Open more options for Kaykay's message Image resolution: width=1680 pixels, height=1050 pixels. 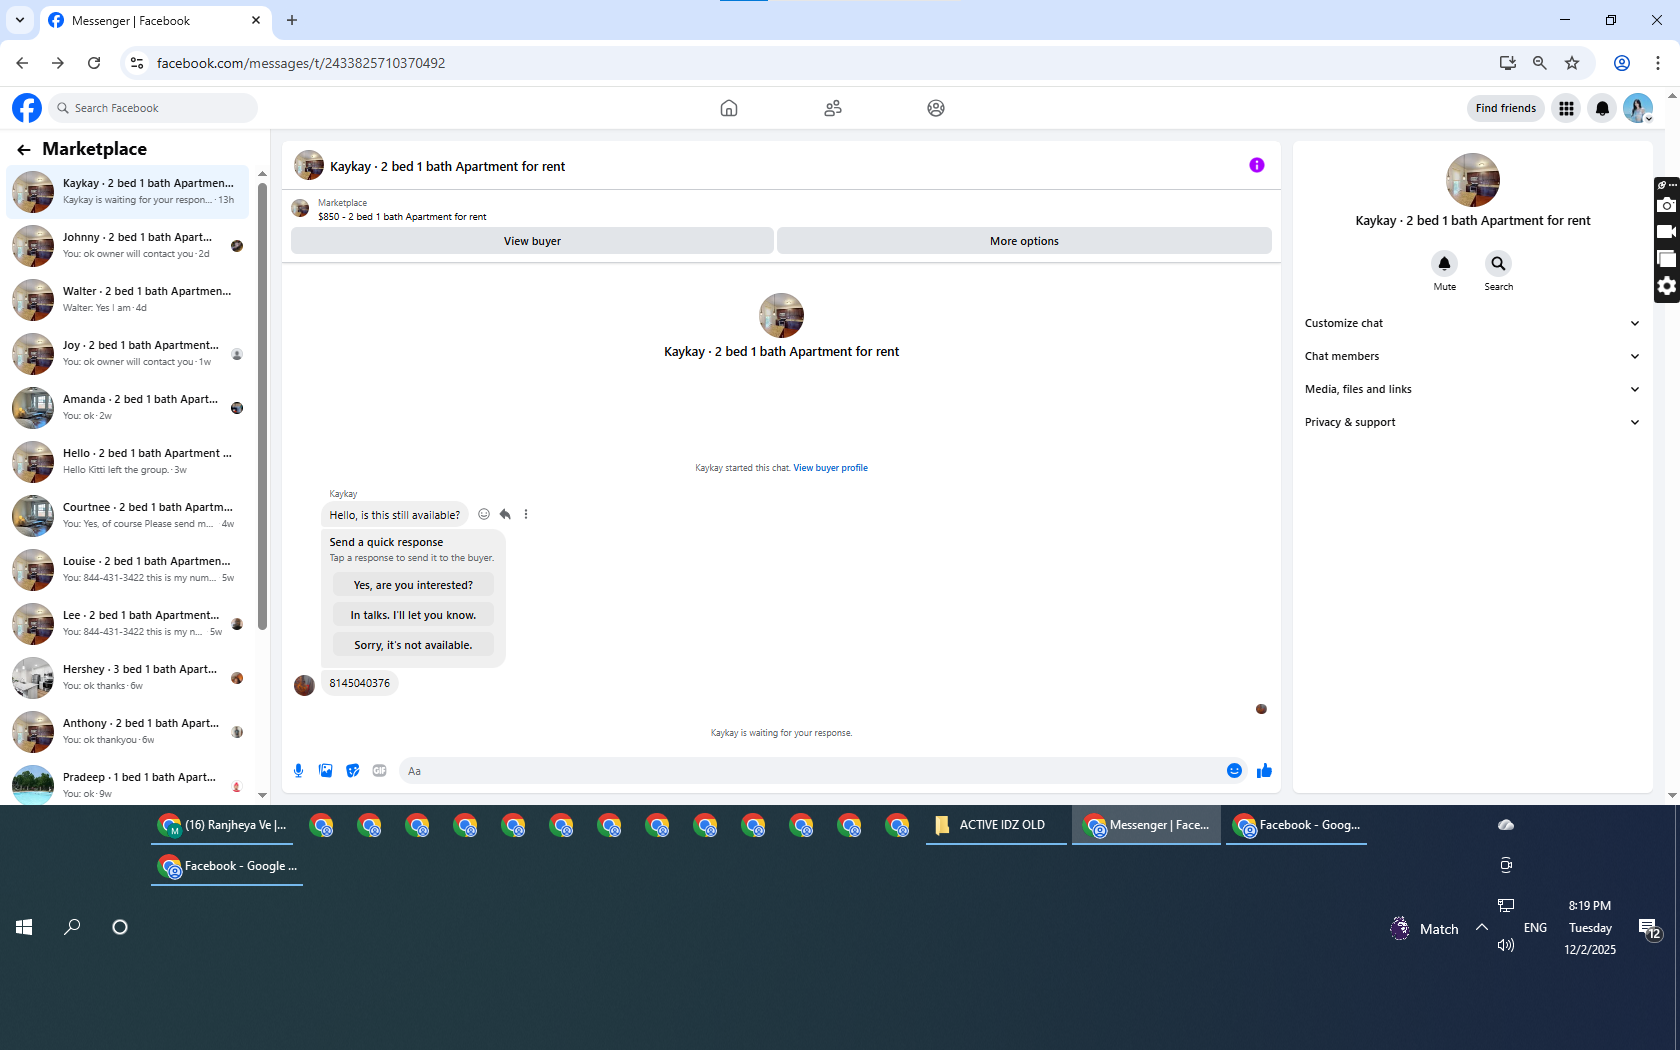click(526, 514)
